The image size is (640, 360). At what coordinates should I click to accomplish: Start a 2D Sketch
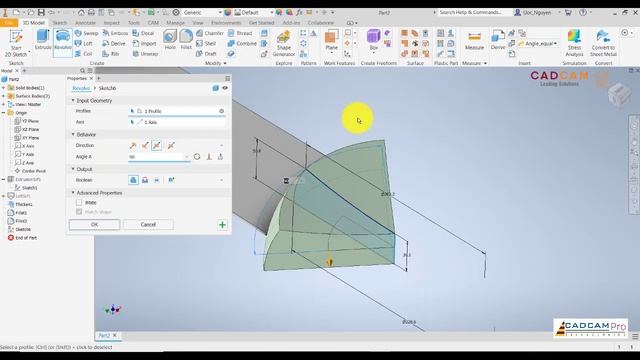point(16,43)
